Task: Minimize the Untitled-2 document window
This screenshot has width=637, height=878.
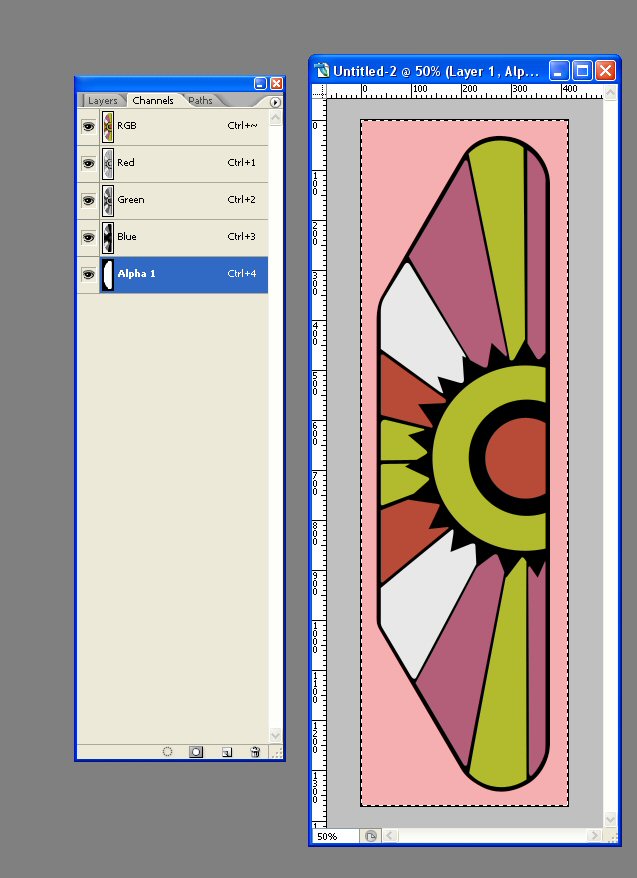Action: tap(559, 71)
